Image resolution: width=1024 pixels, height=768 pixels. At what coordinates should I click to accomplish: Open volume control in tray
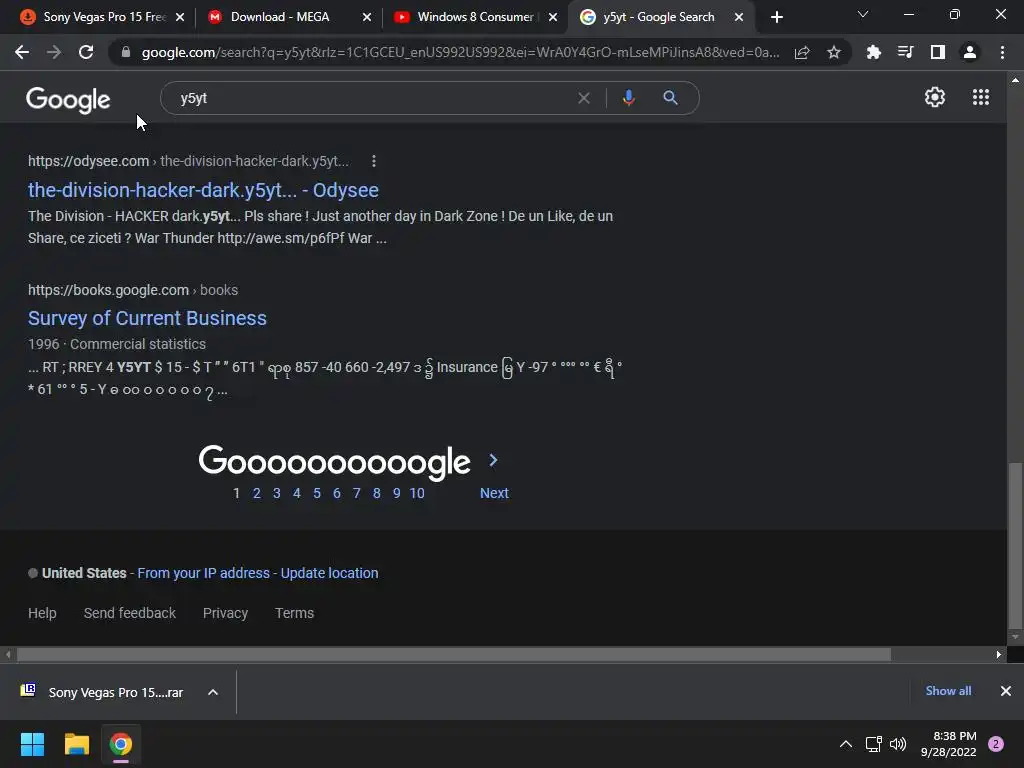click(x=898, y=744)
